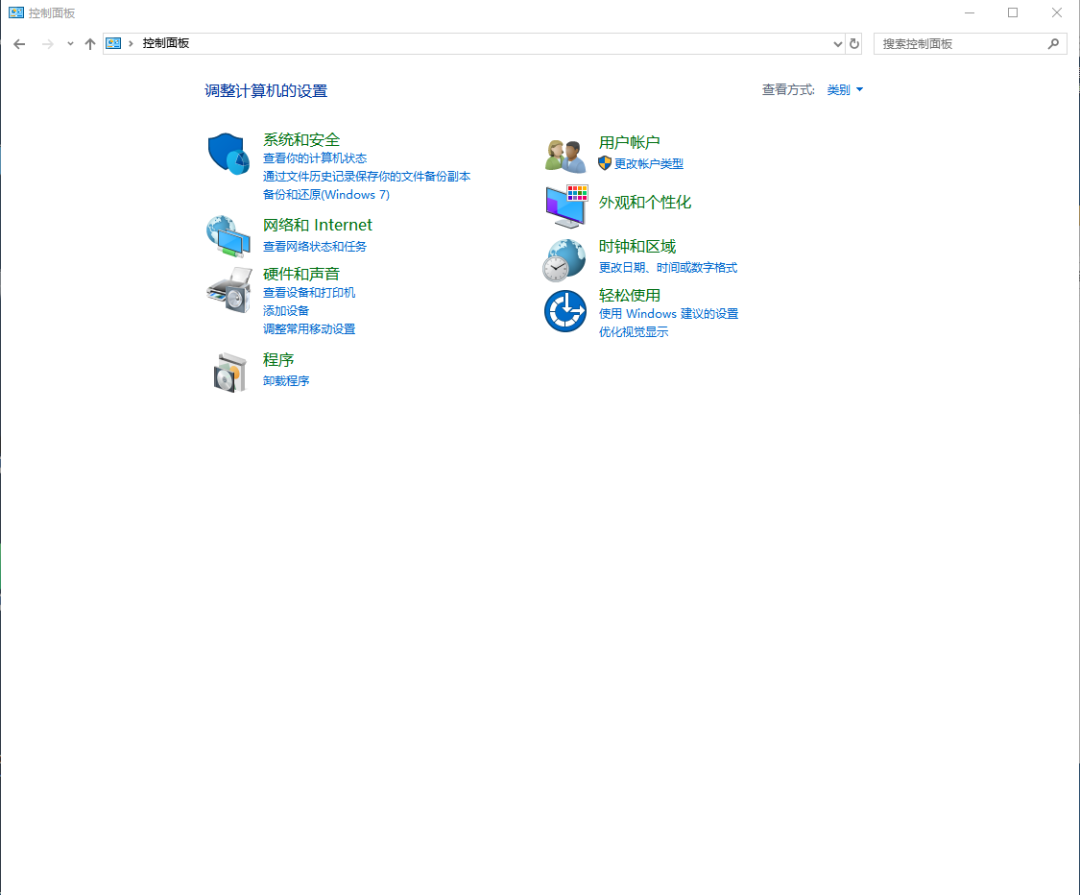The width and height of the screenshot is (1080, 895).
Task: Open the recent locations dropdown arrow
Action: point(70,44)
